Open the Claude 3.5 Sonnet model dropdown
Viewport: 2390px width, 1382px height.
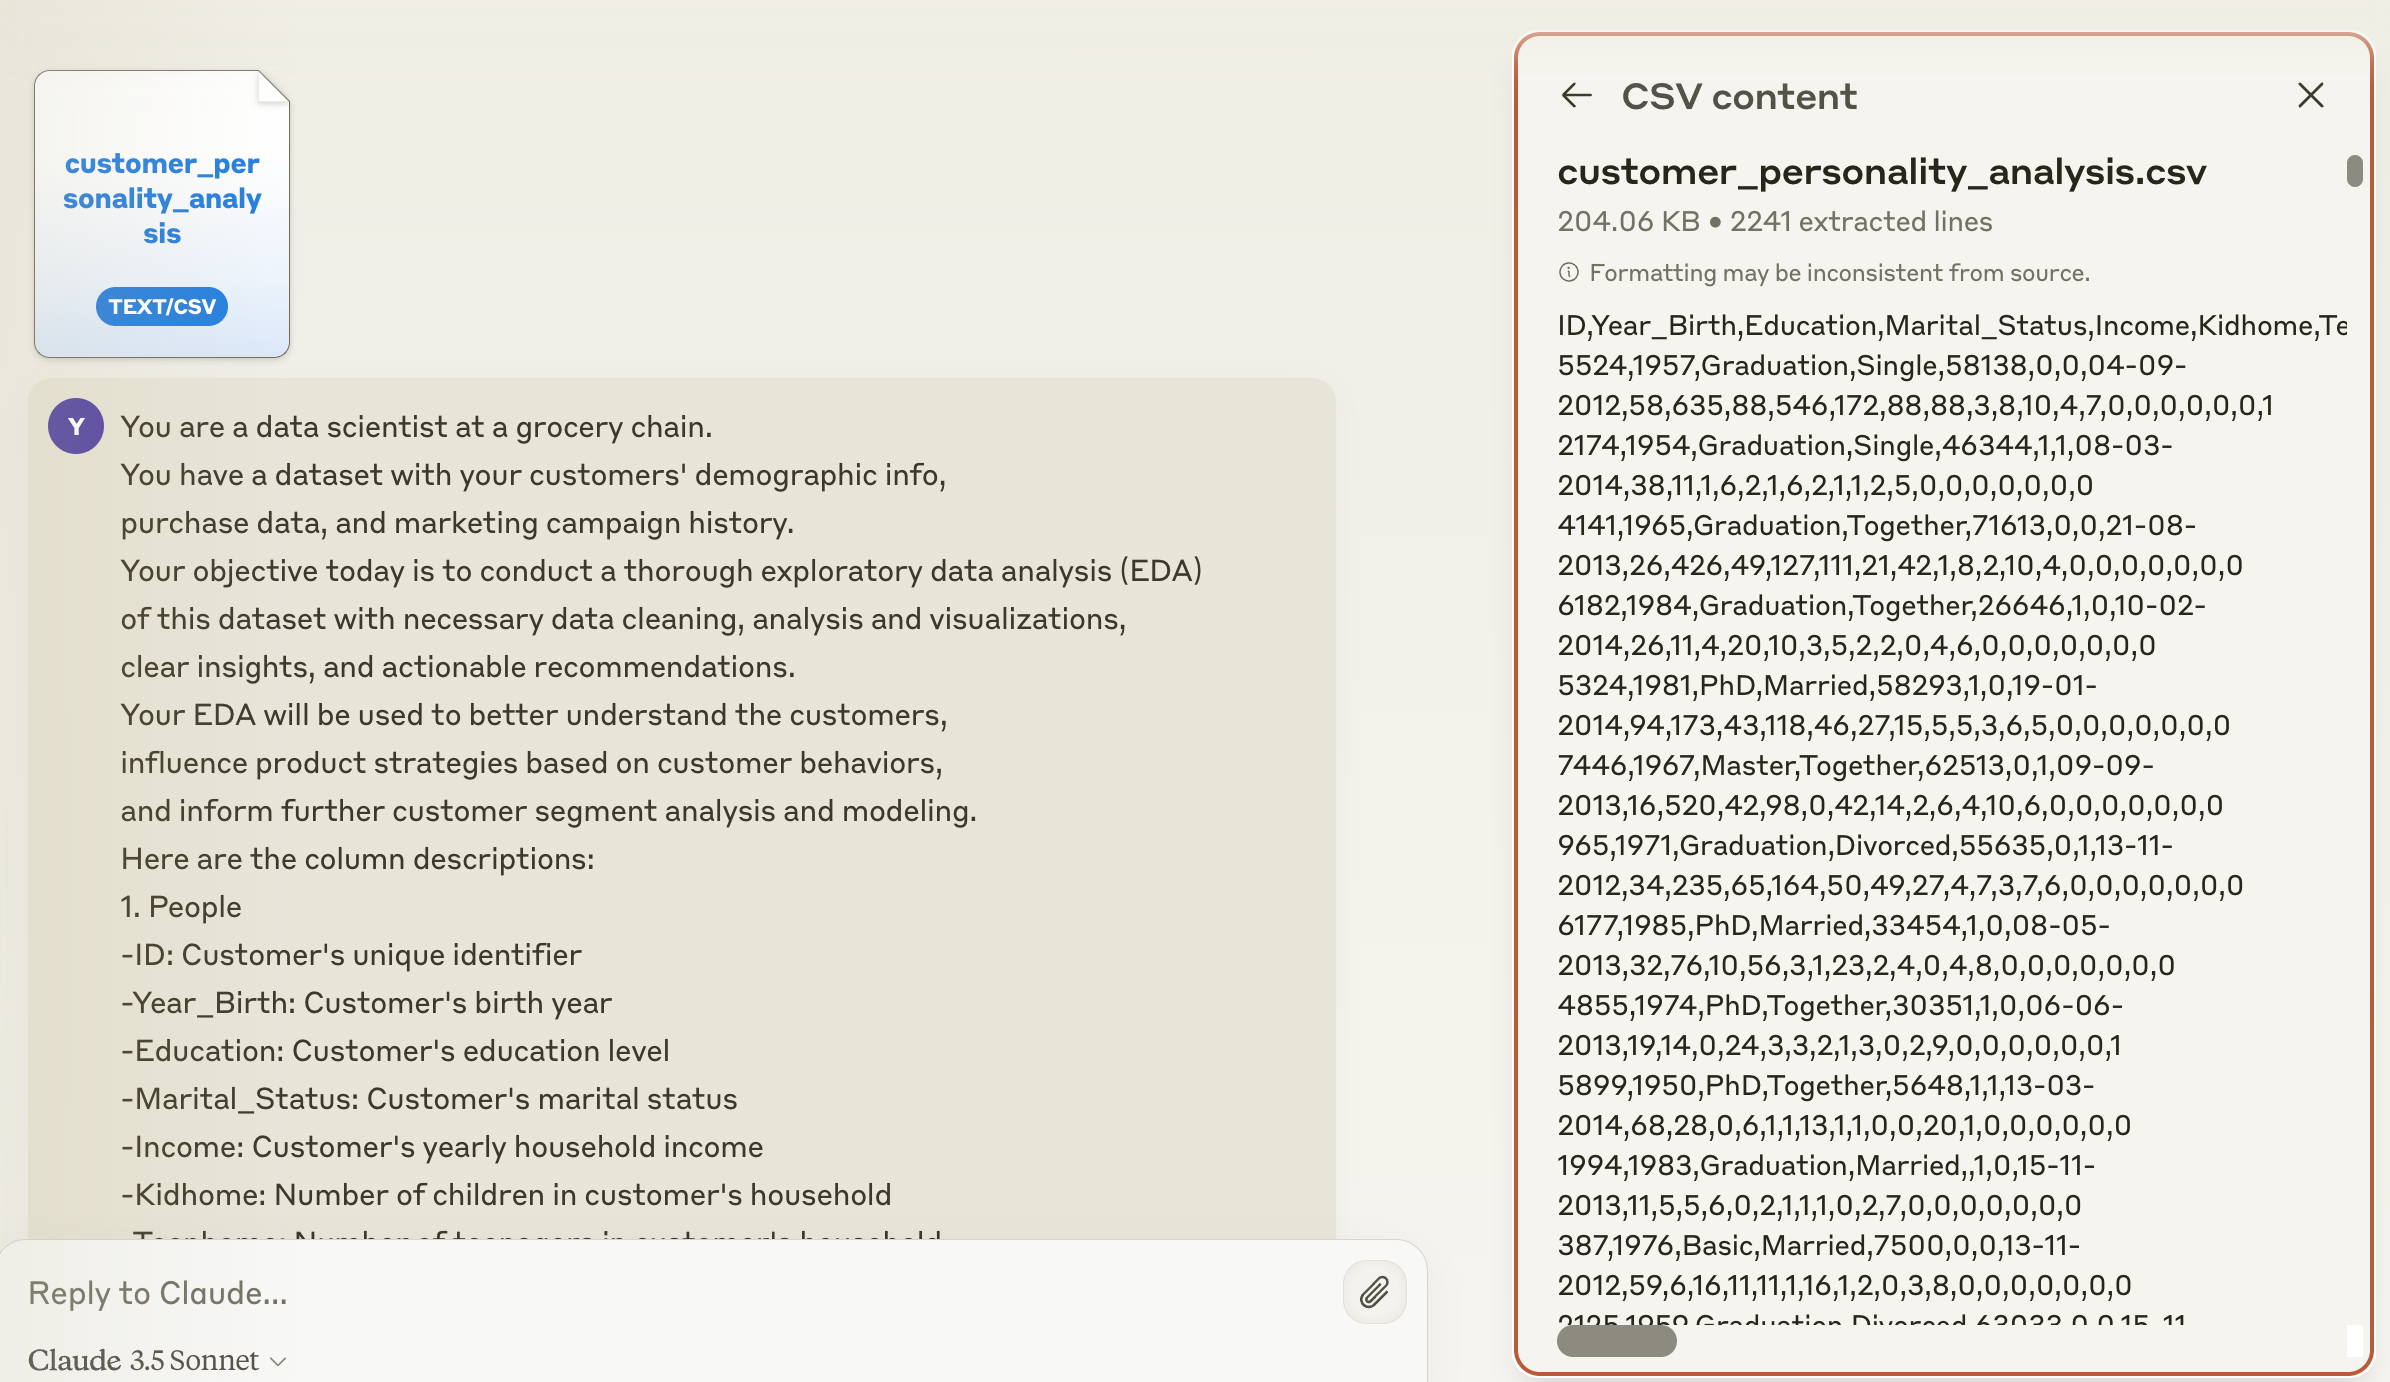157,1360
